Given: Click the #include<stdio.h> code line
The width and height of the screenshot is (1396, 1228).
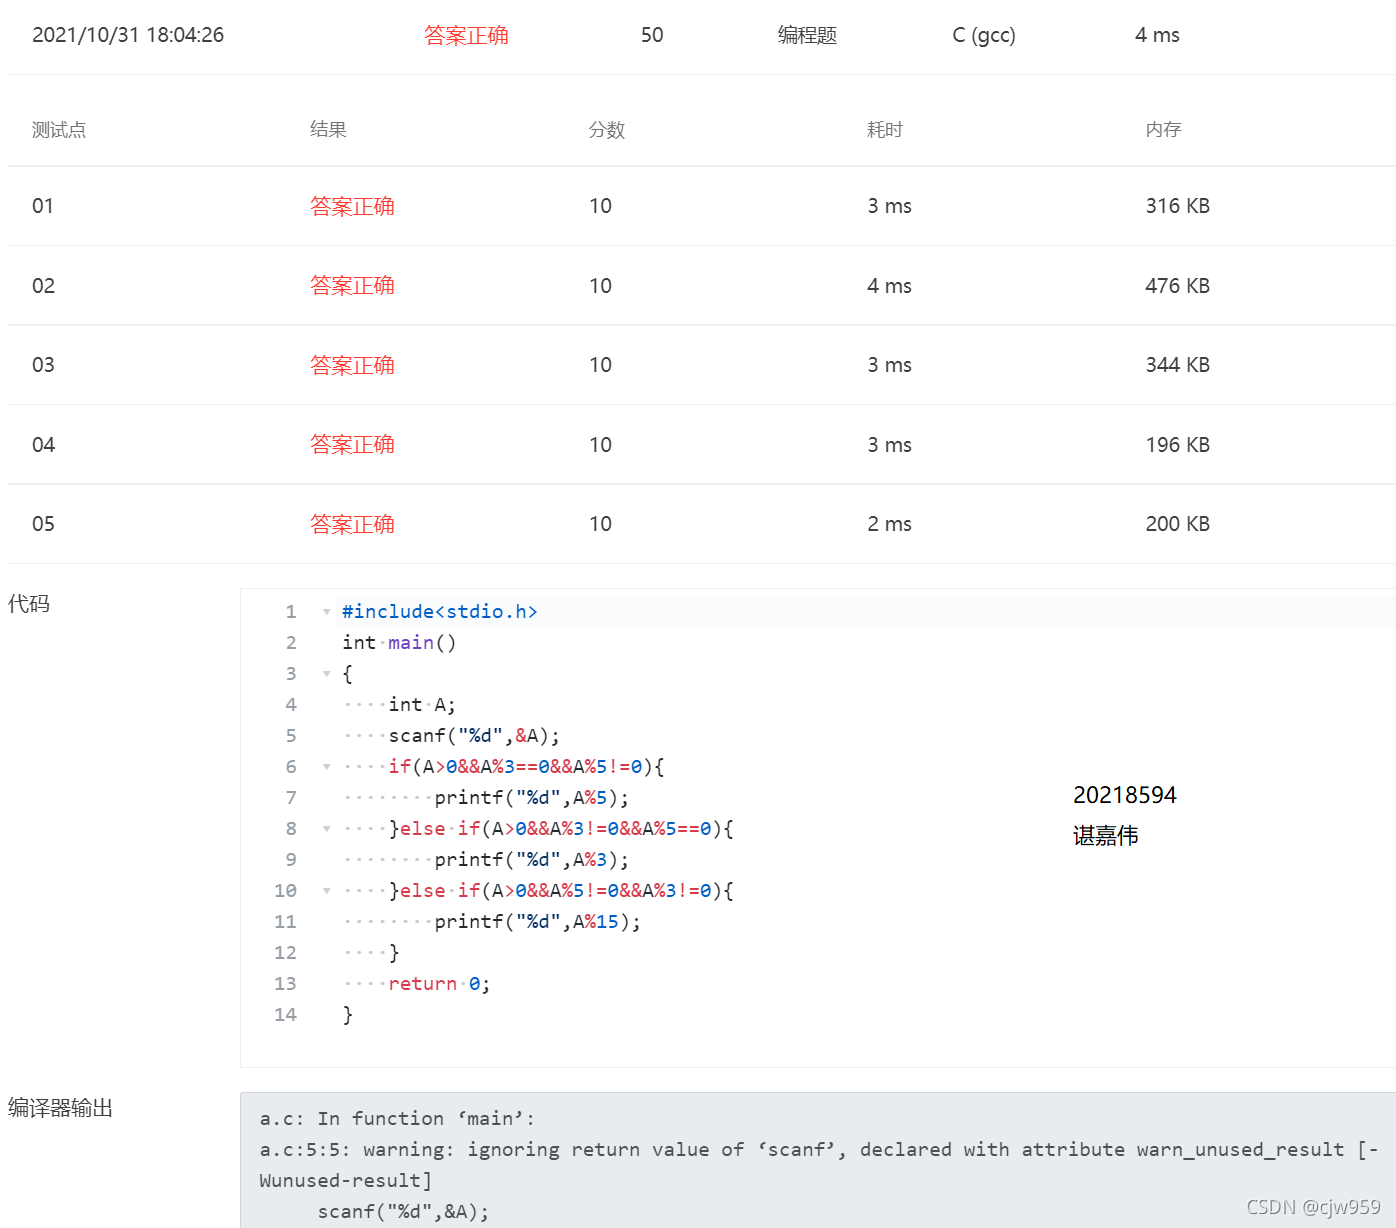Looking at the screenshot, I should pos(440,612).
